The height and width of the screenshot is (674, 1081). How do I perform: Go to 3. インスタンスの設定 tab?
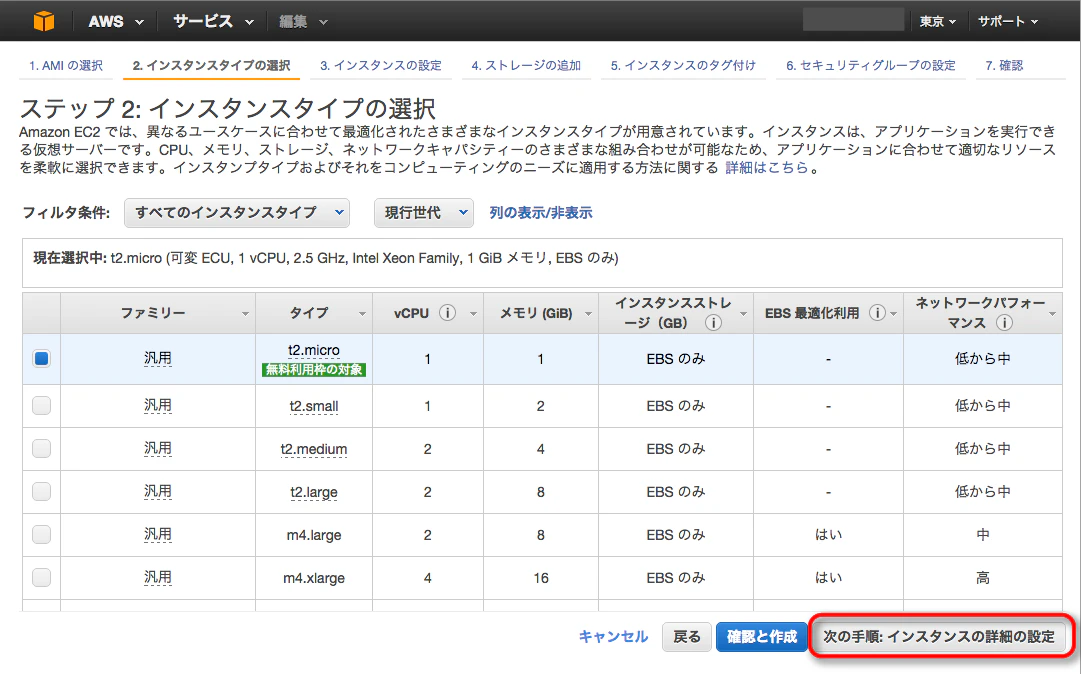(381, 65)
